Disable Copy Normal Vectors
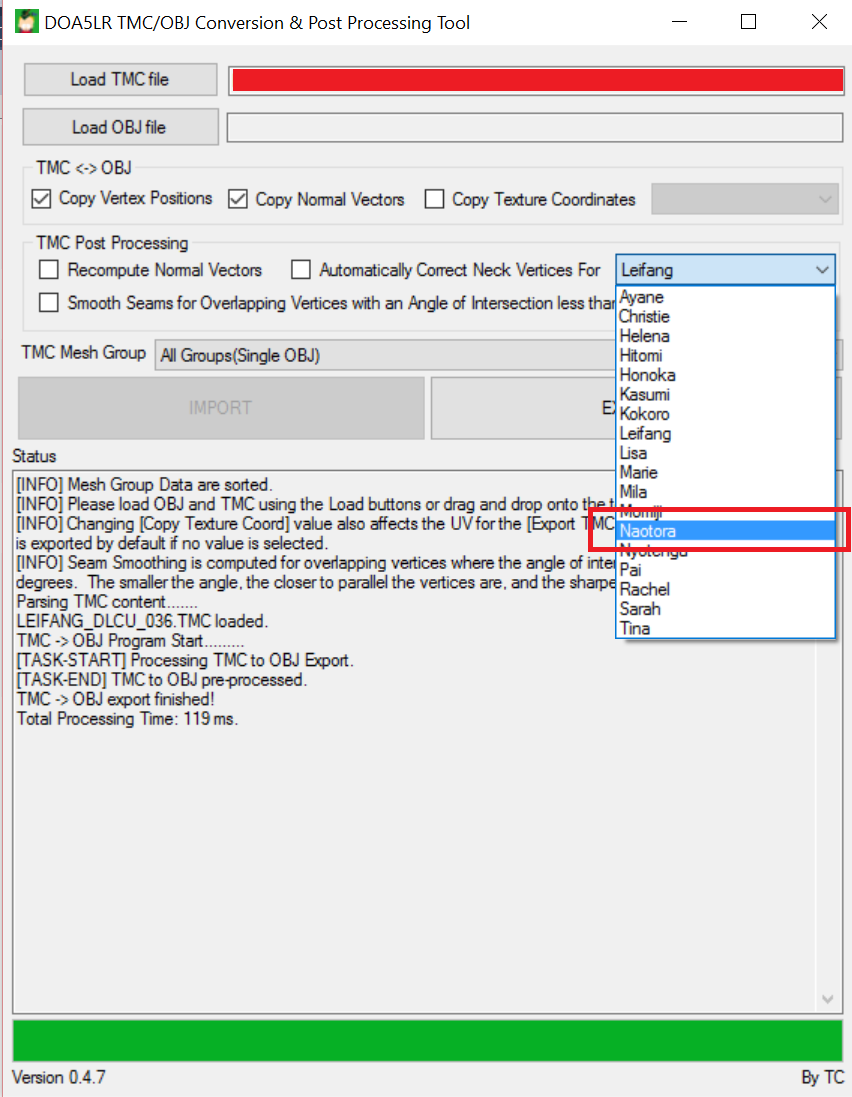 (237, 199)
